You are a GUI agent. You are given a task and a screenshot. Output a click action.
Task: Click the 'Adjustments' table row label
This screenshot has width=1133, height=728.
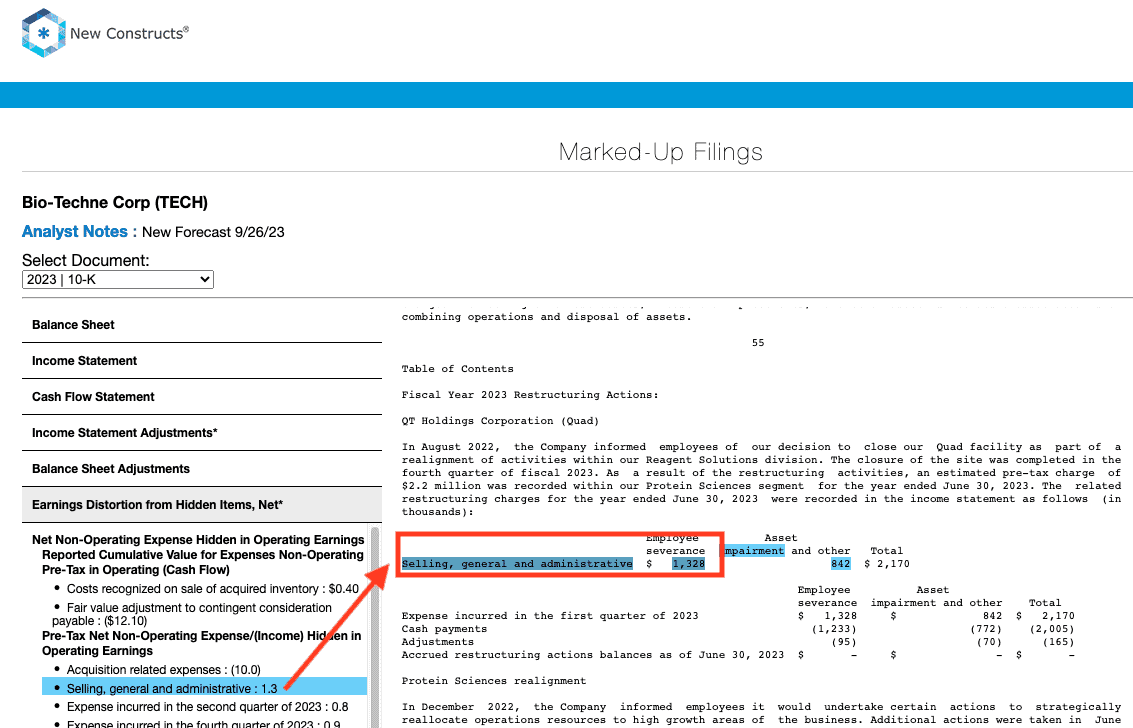[x=438, y=642]
